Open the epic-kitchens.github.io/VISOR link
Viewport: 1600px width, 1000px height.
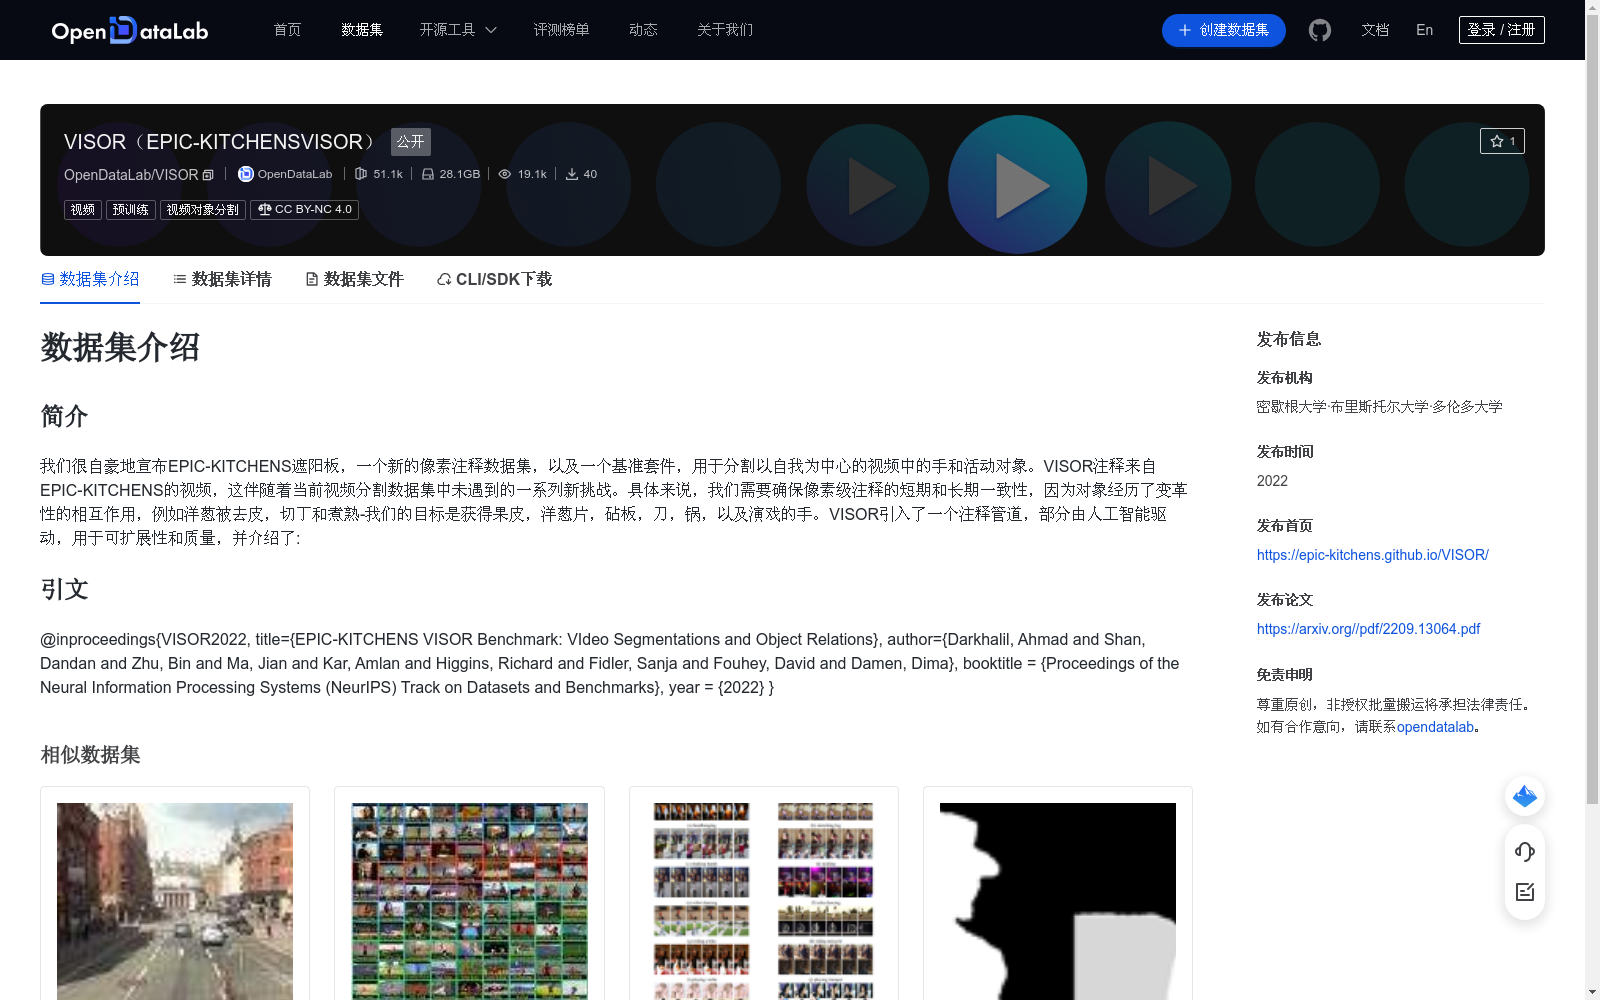pyautogui.click(x=1373, y=555)
